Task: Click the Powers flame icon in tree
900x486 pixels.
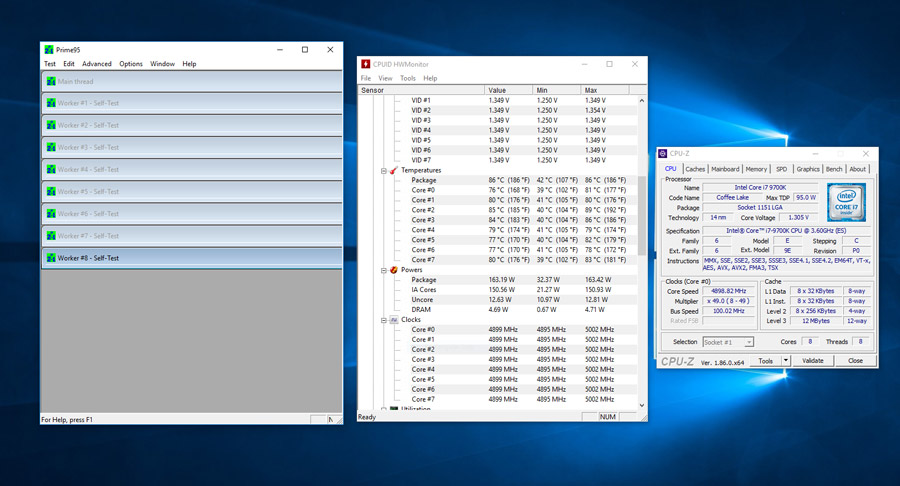Action: point(394,270)
